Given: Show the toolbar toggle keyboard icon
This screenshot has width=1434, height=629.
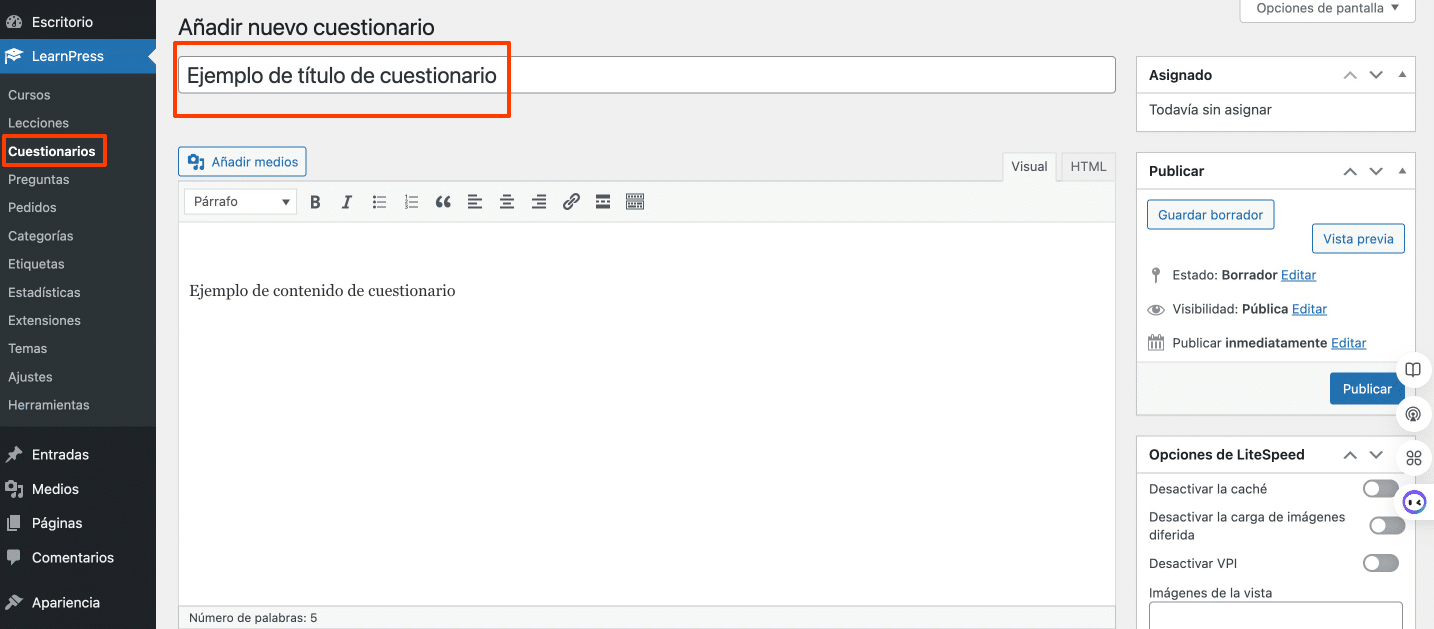Looking at the screenshot, I should pos(635,202).
